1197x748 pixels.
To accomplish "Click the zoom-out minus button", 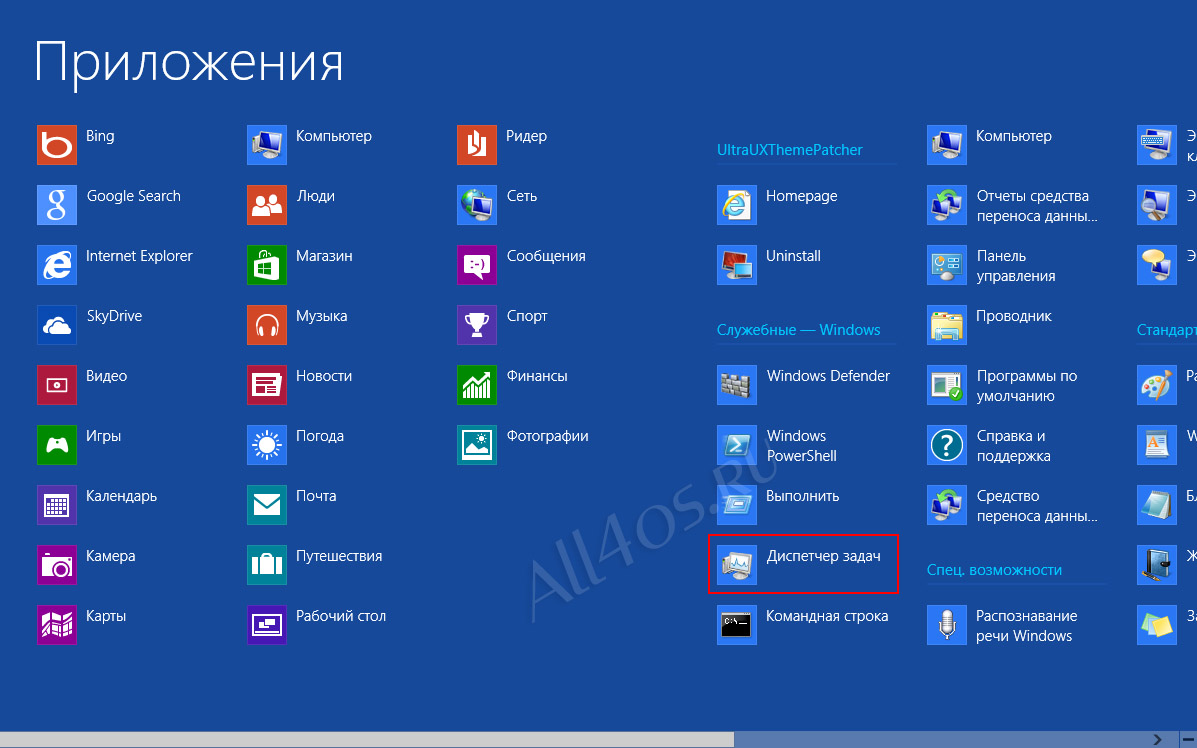I will tap(1188, 740).
